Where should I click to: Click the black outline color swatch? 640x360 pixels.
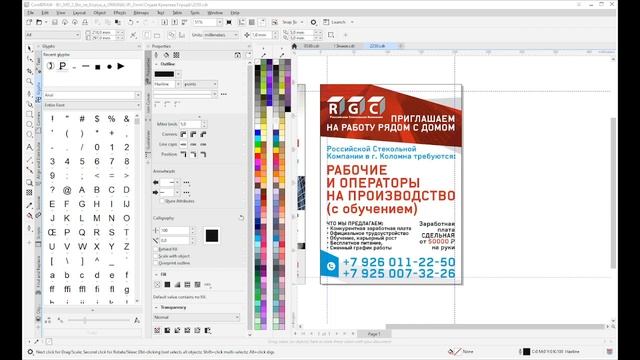[164, 74]
